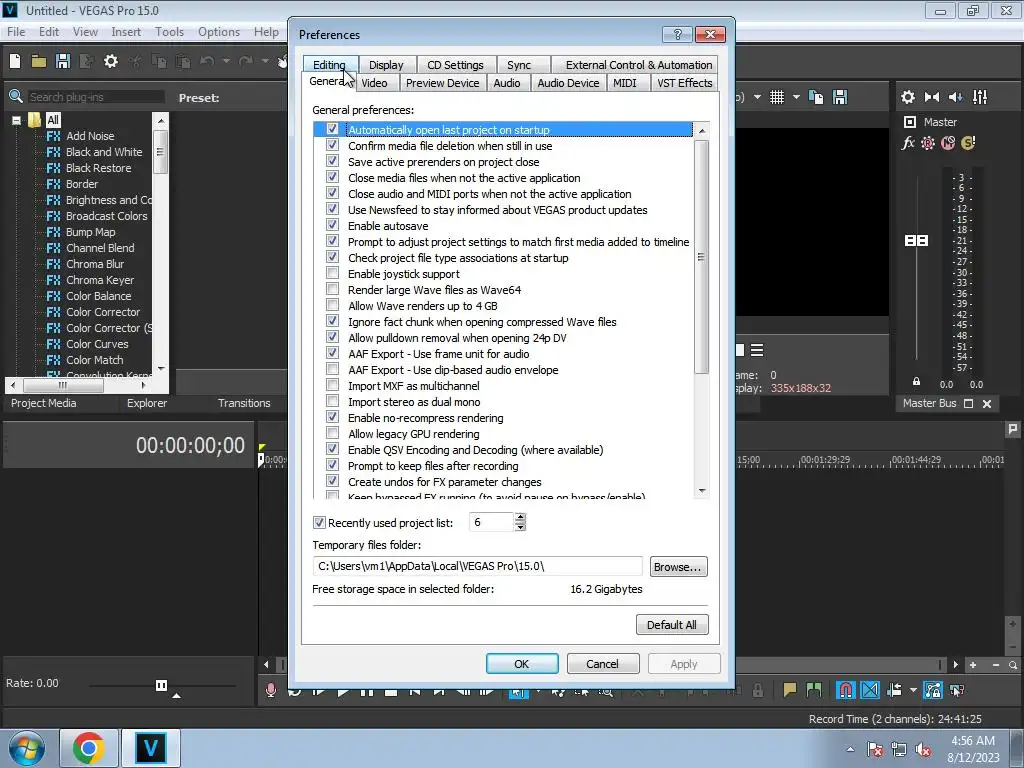Open the Auto Ripple mode dropdown
Screen dimensions: 1024x768
pos(913,690)
